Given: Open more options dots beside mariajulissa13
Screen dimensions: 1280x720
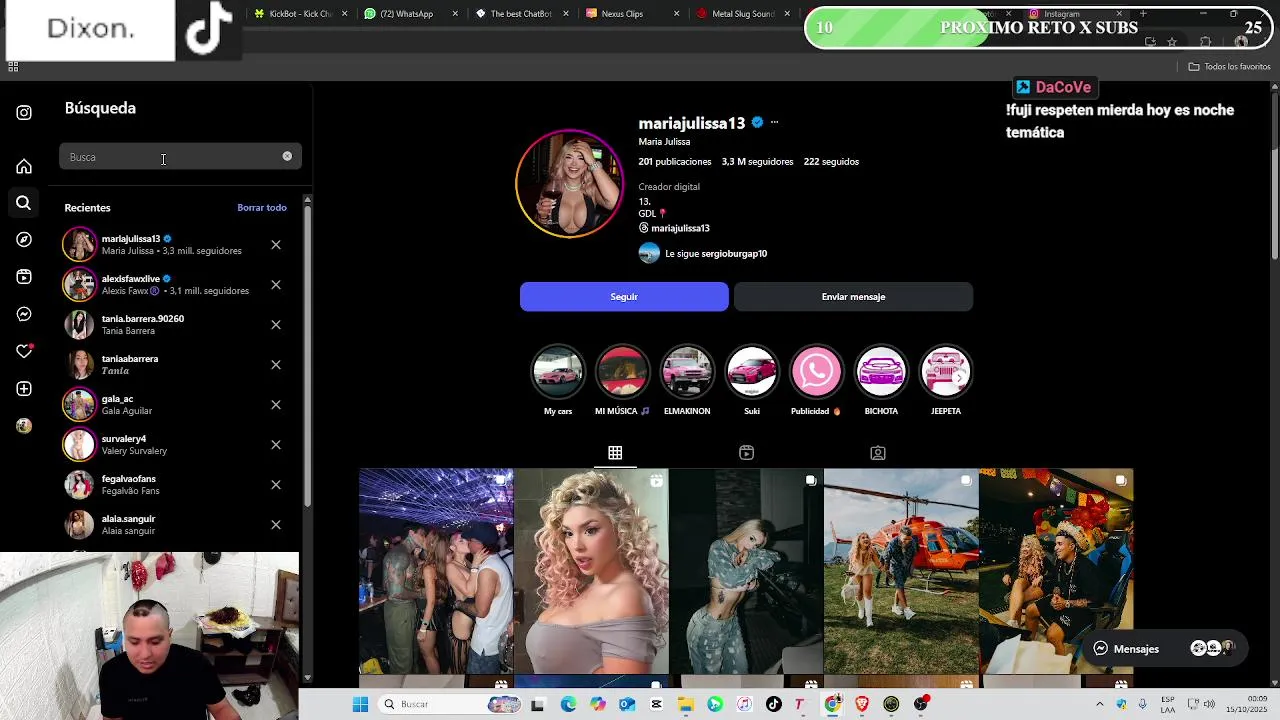Looking at the screenshot, I should click(x=774, y=122).
